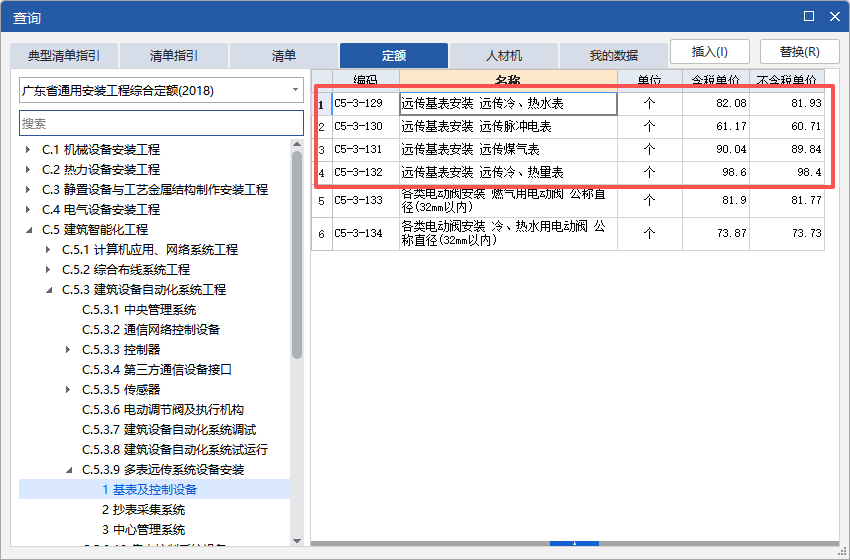Collapse the C.5.3.9 多表远传系统设备安装 node
The height and width of the screenshot is (560, 850).
click(69, 470)
